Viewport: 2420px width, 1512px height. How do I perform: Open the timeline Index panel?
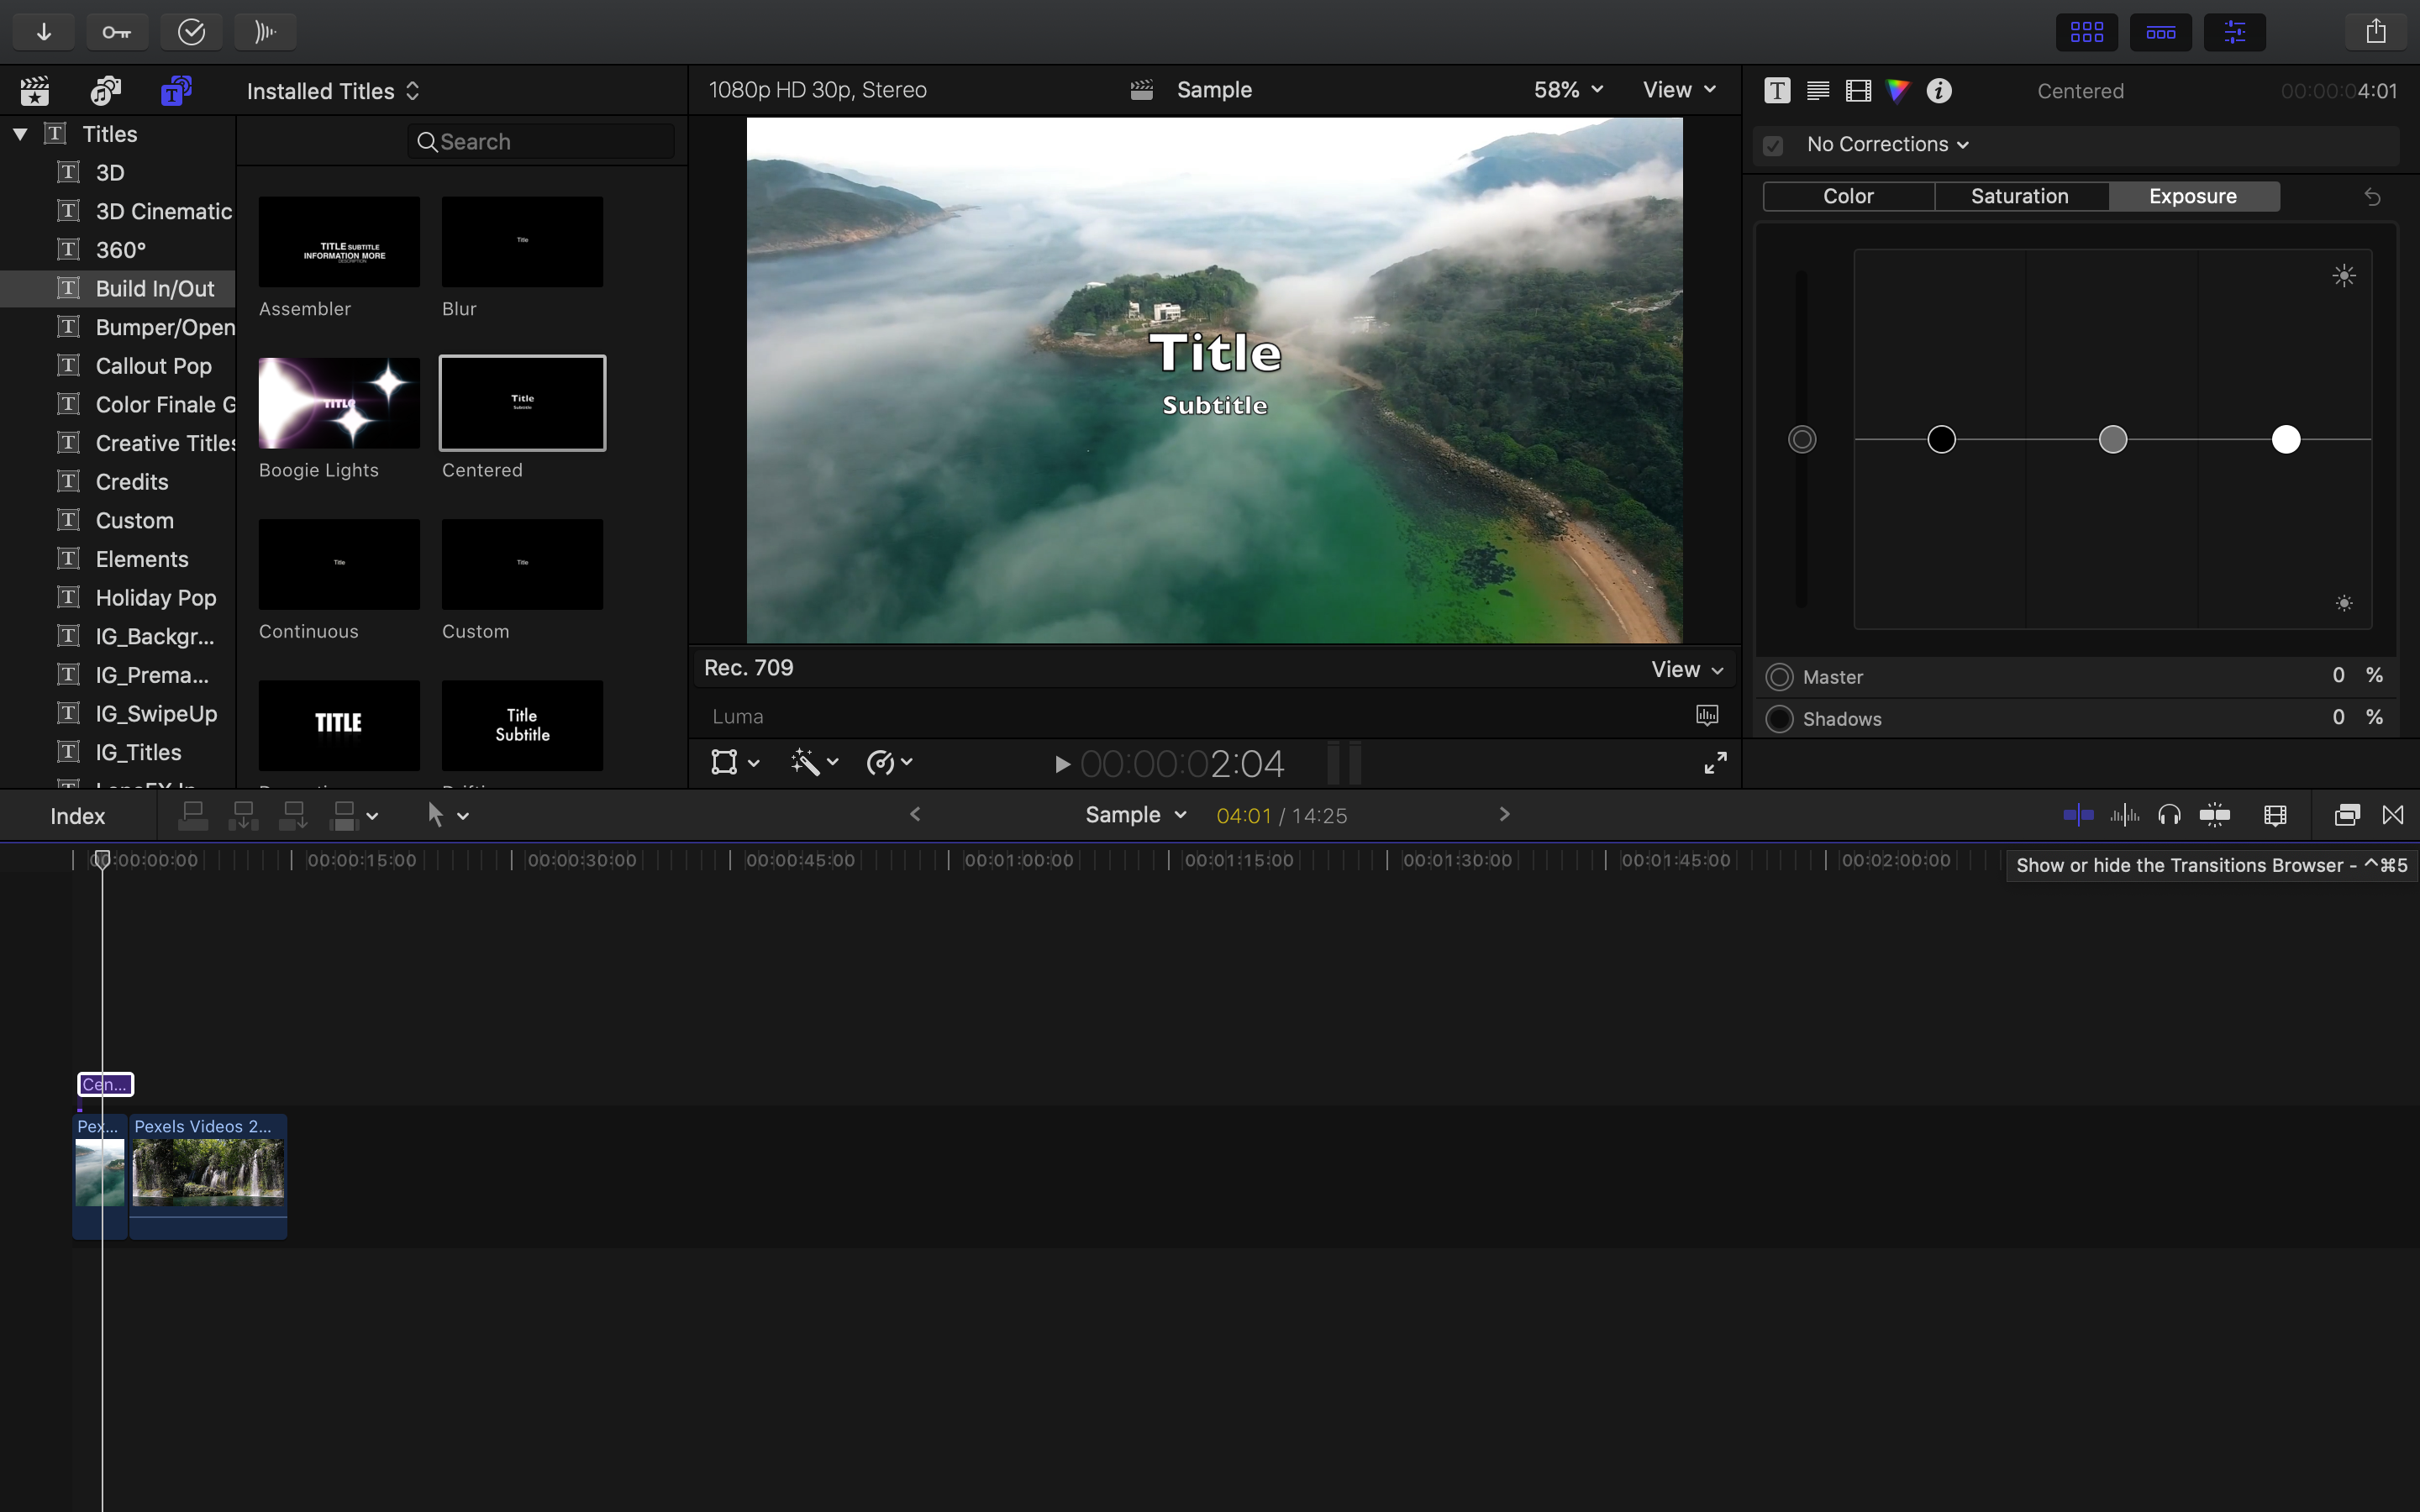click(x=78, y=815)
